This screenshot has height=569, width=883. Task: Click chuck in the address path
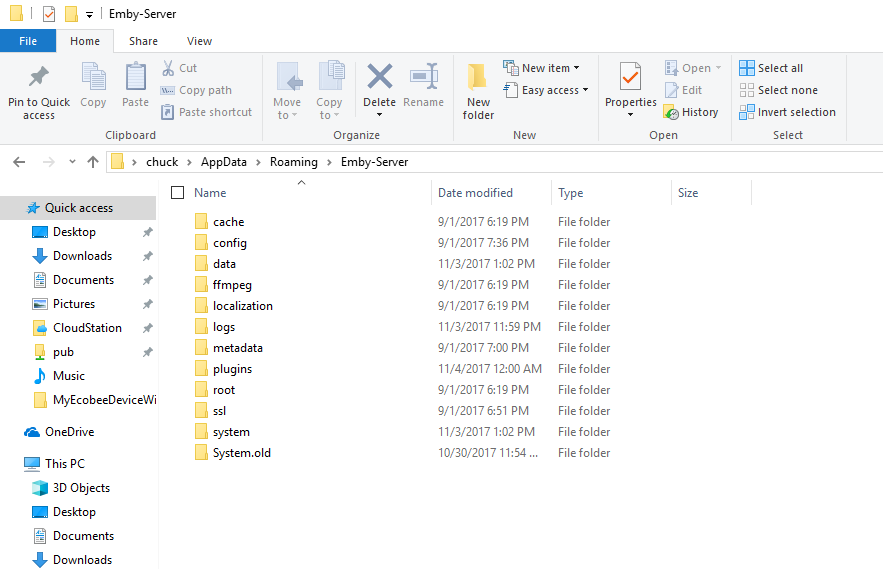pyautogui.click(x=162, y=162)
